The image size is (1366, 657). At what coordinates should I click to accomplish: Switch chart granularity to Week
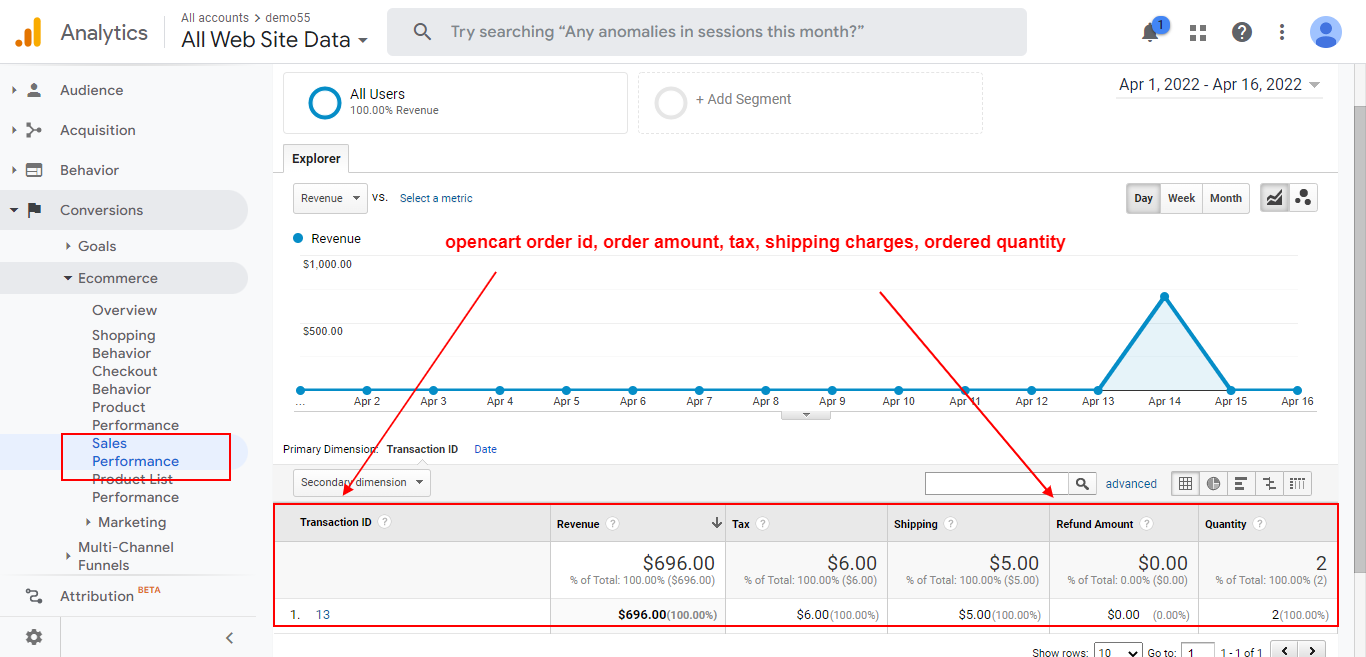(1181, 198)
